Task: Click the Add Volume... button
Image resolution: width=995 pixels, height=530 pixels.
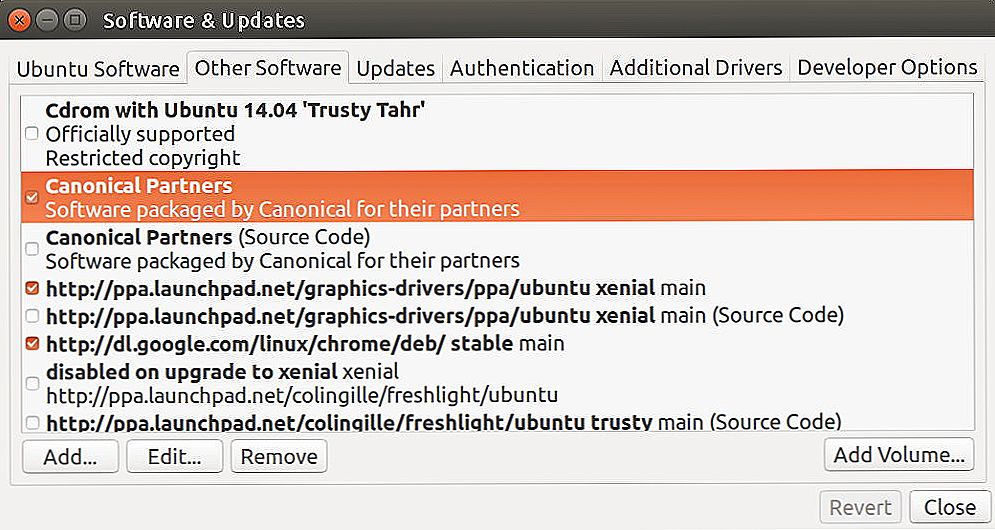Action: (899, 454)
